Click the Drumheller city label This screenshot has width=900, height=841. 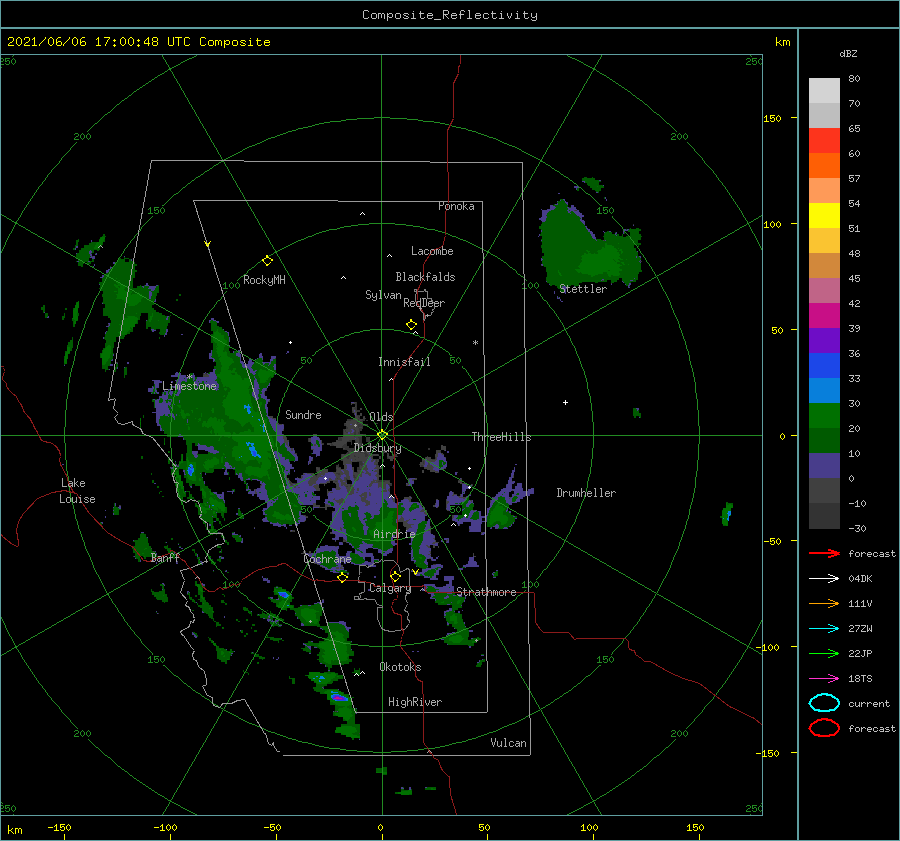586,493
